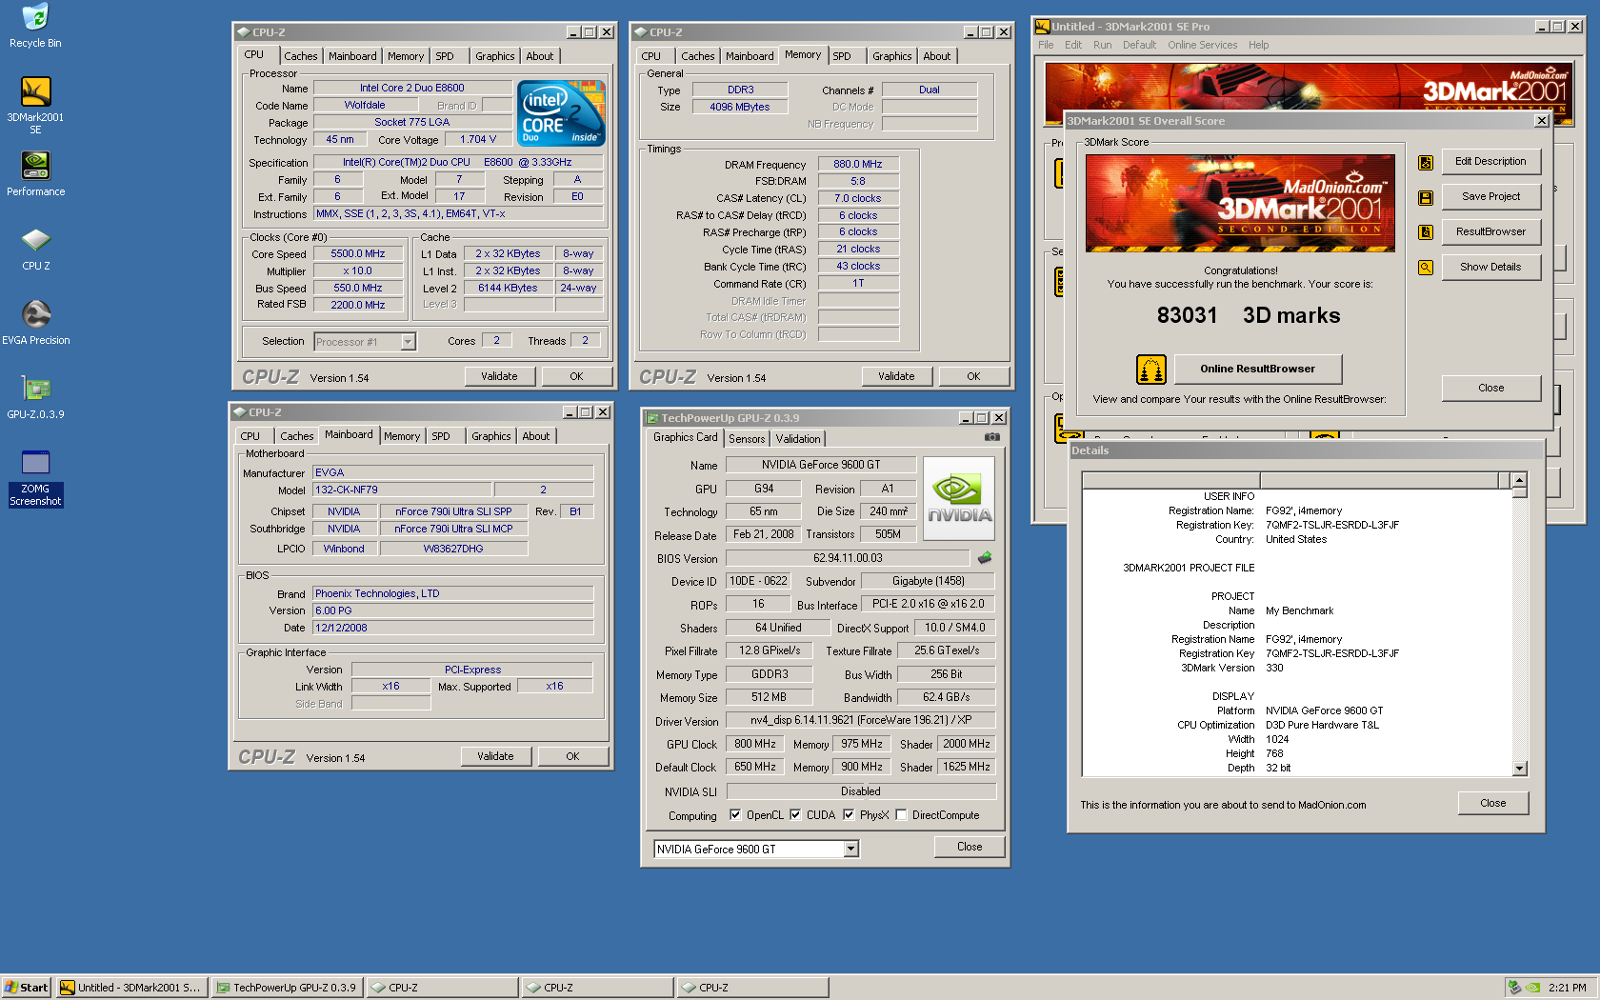Open the Performance desktop icon
This screenshot has height=1000, width=1600.
[x=35, y=174]
